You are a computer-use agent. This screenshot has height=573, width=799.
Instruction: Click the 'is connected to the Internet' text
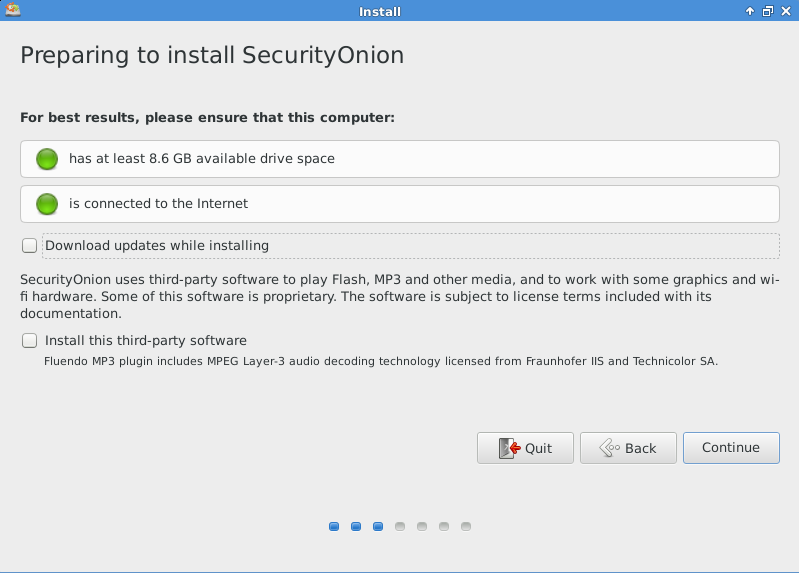tap(158, 204)
